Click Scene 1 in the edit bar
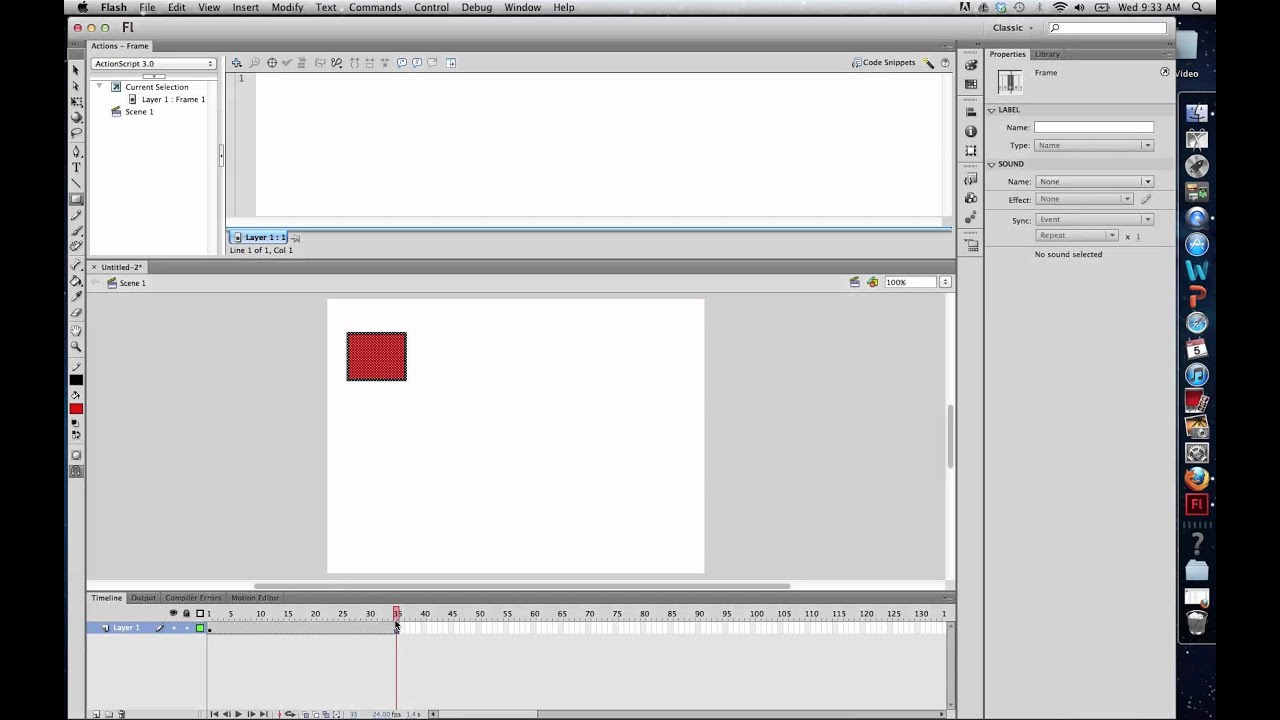 pos(126,283)
